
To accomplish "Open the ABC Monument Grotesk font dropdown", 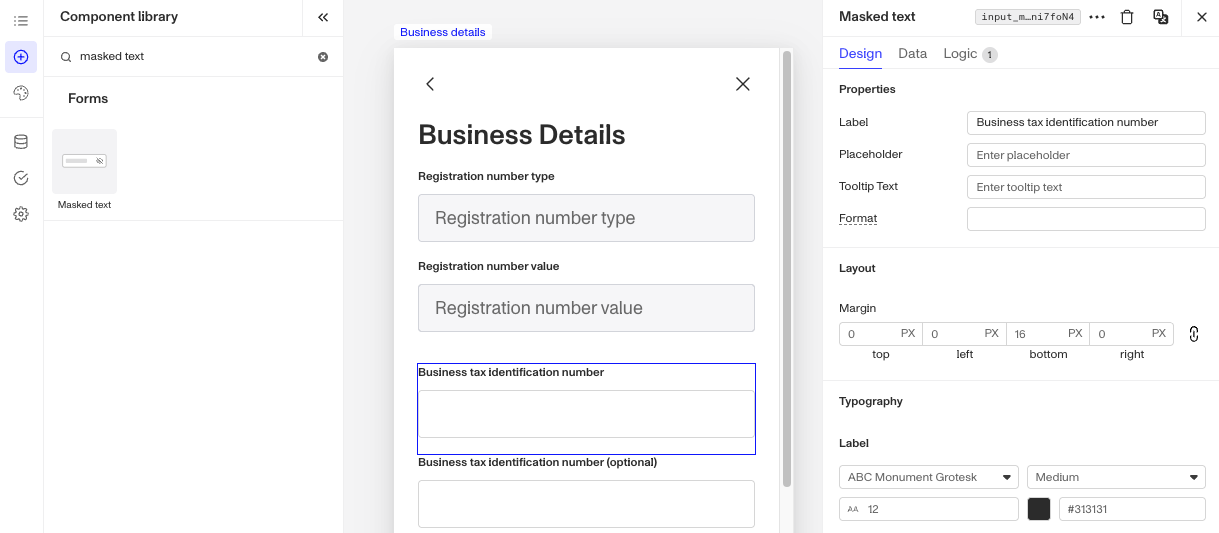I will 929,477.
